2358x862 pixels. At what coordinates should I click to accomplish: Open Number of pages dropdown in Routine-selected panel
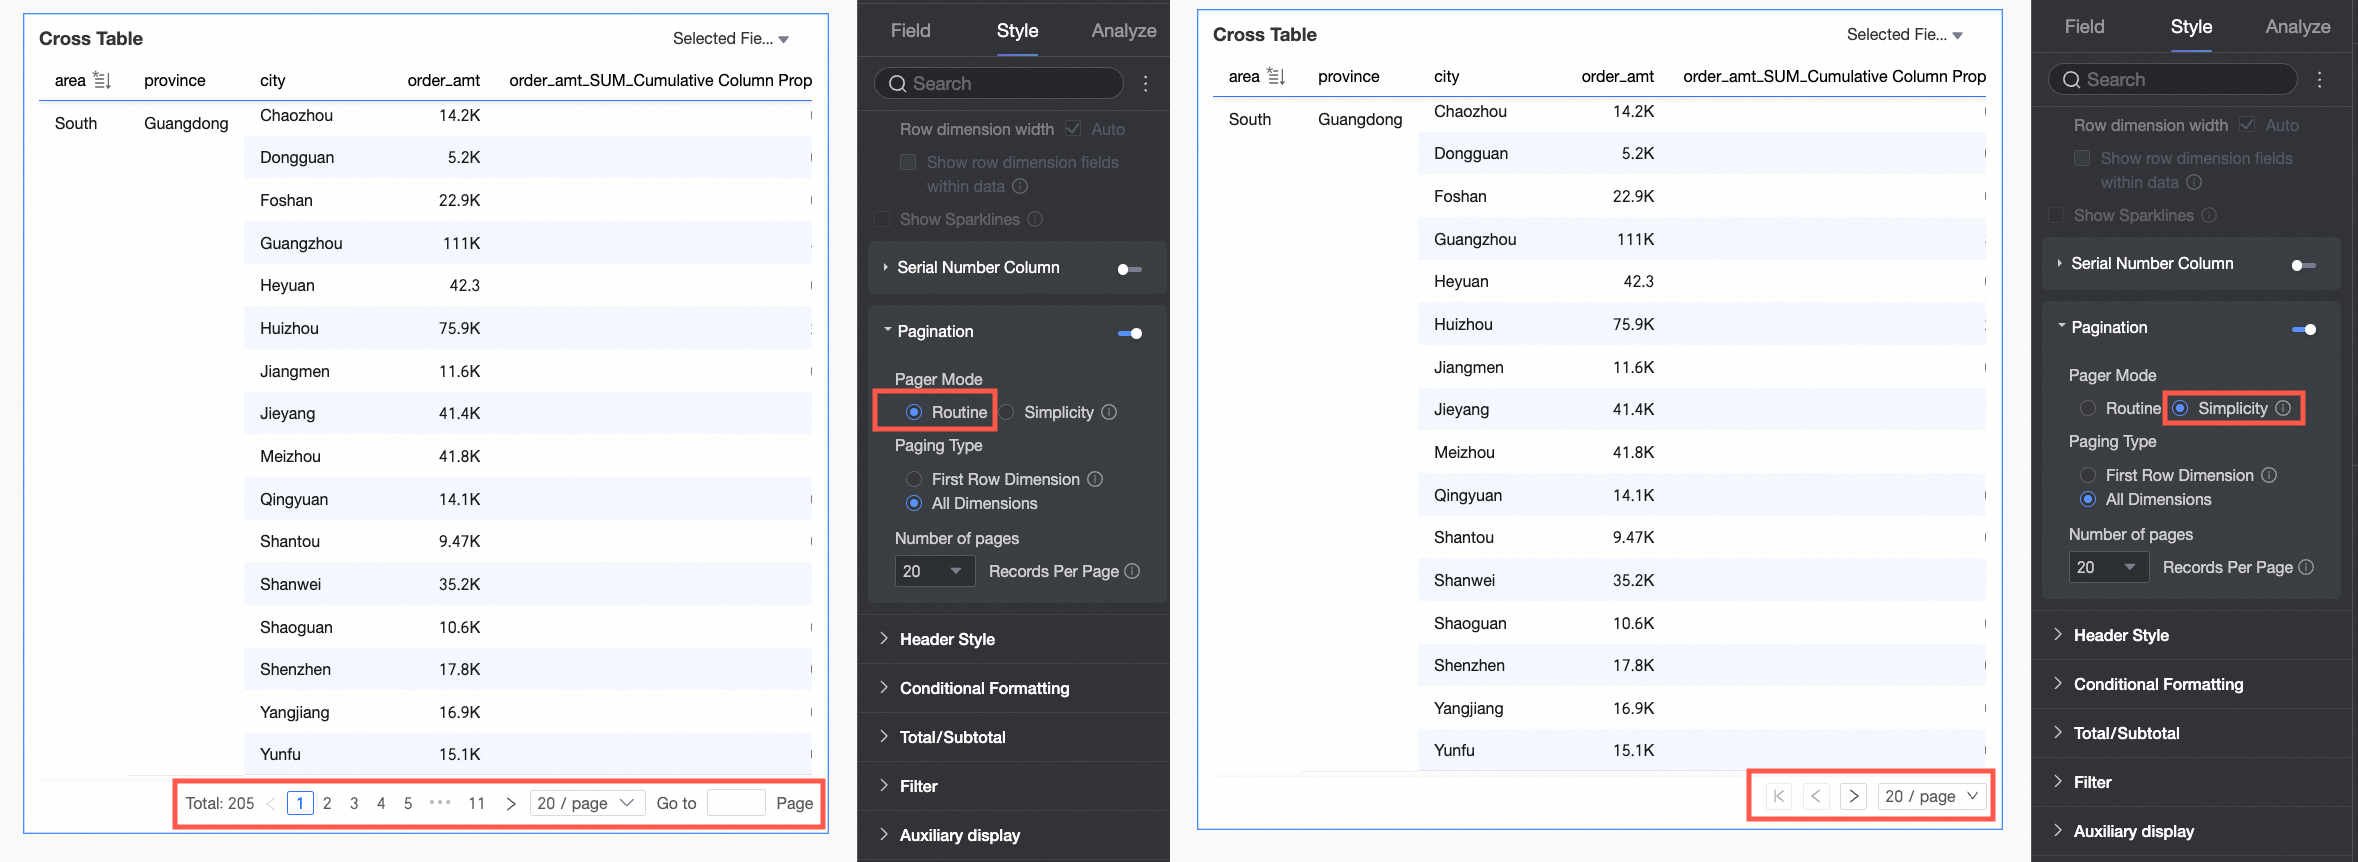click(x=933, y=571)
